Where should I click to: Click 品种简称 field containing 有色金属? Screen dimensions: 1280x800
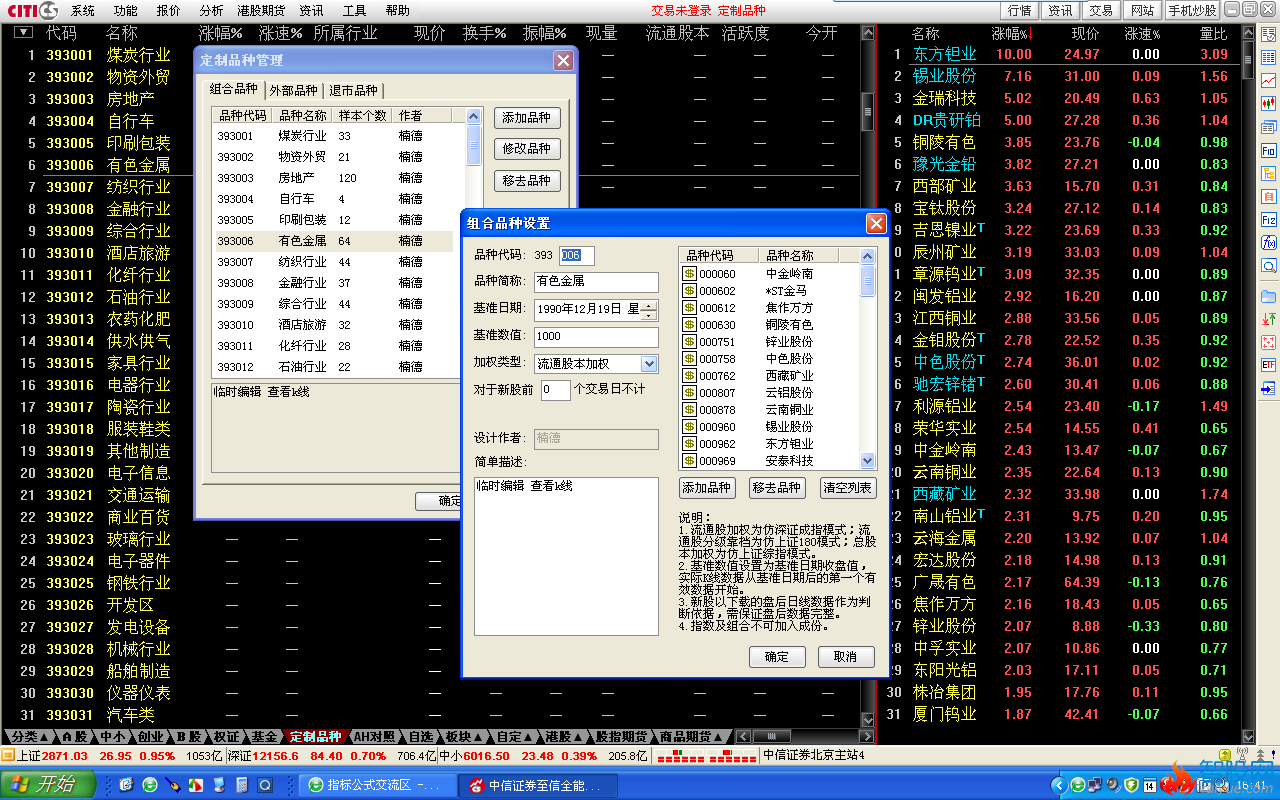596,282
